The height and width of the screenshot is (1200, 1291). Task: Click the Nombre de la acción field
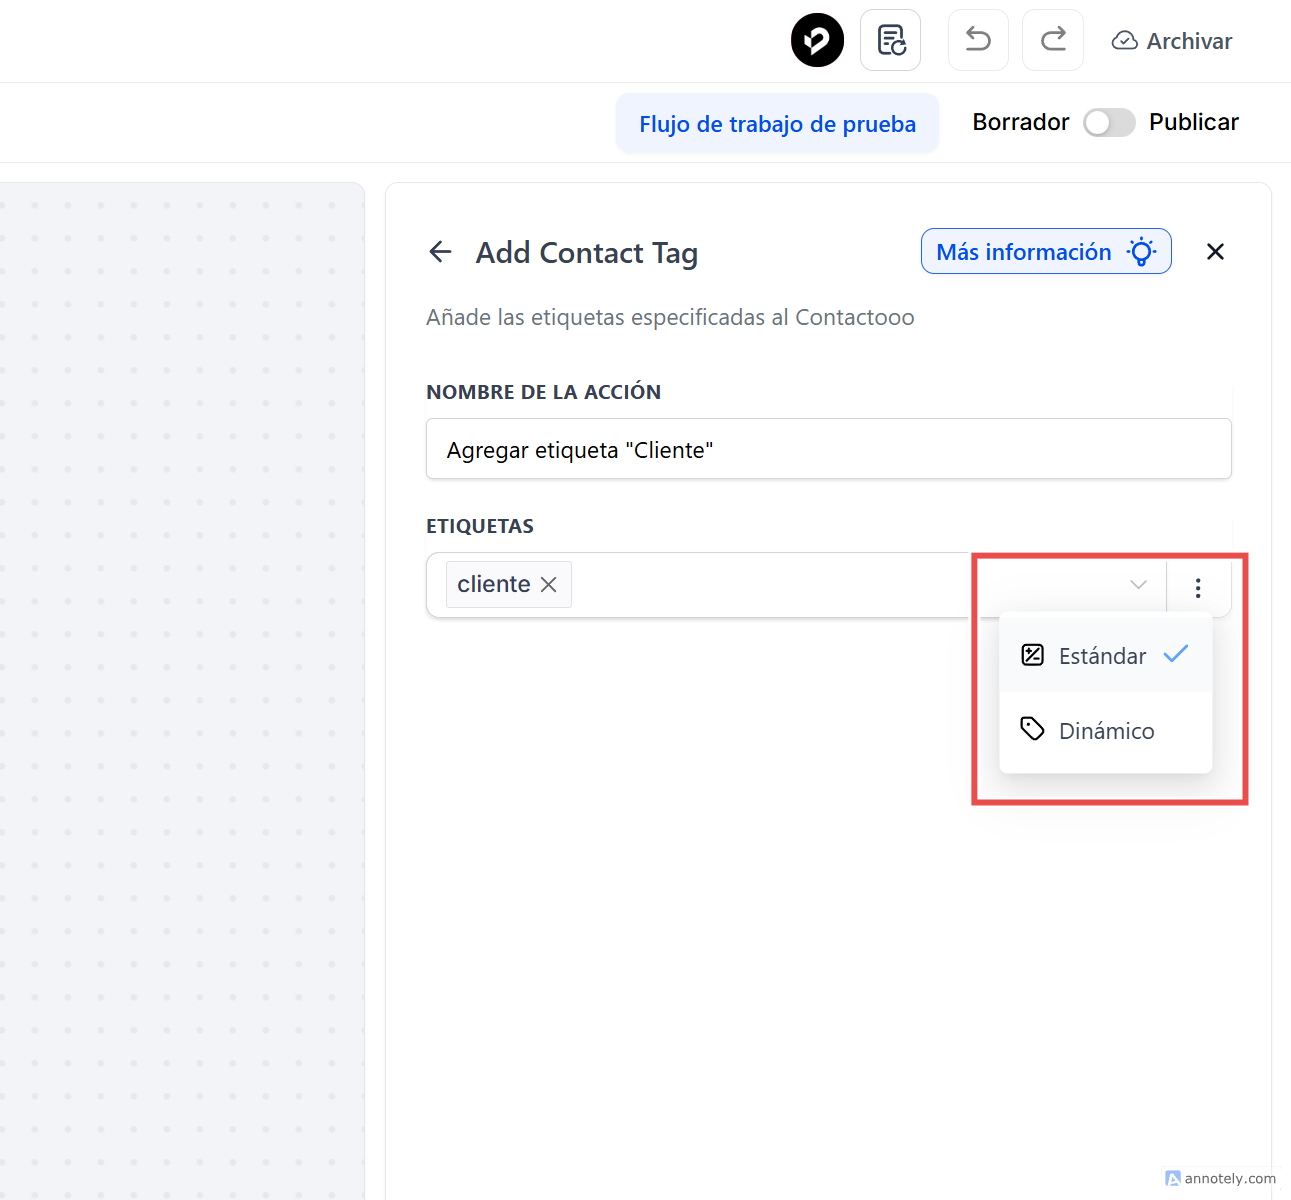(x=828, y=450)
